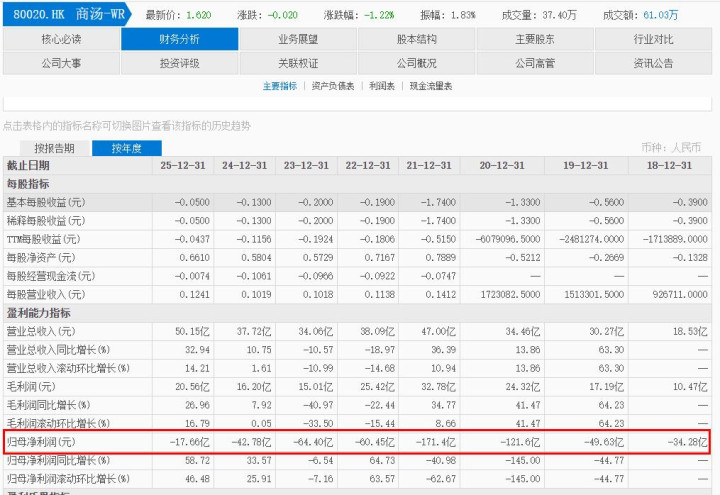720x495 pixels.
Task: Open the 行业对比 tab
Action: coord(653,39)
